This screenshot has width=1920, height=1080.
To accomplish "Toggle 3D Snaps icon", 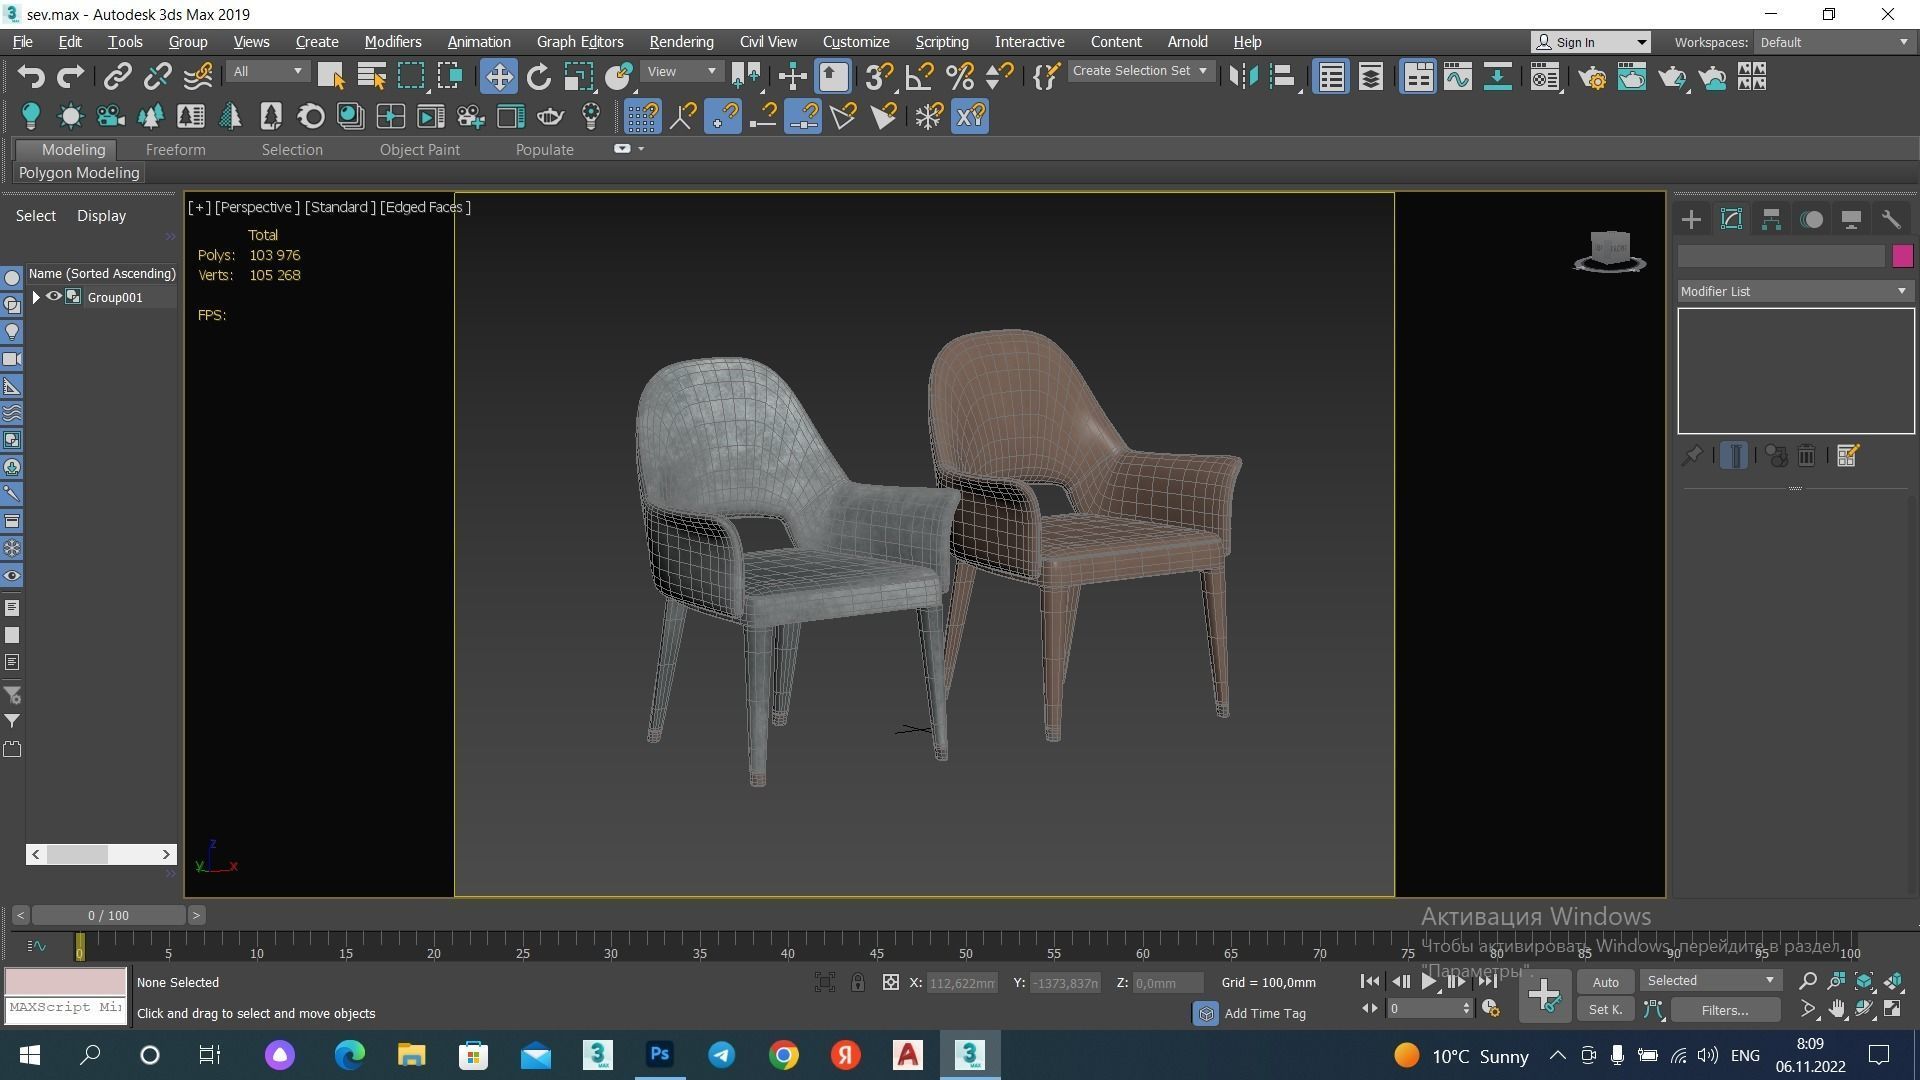I will click(879, 77).
